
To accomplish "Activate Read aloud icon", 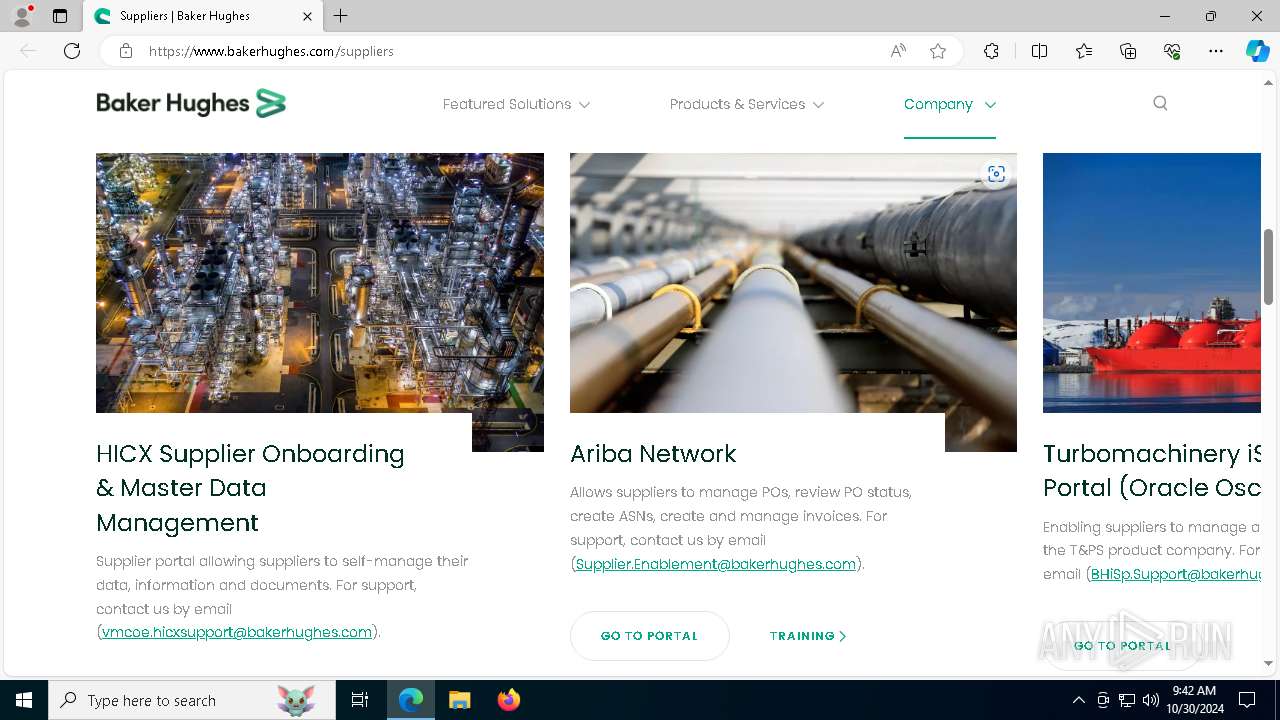I will [x=898, y=51].
